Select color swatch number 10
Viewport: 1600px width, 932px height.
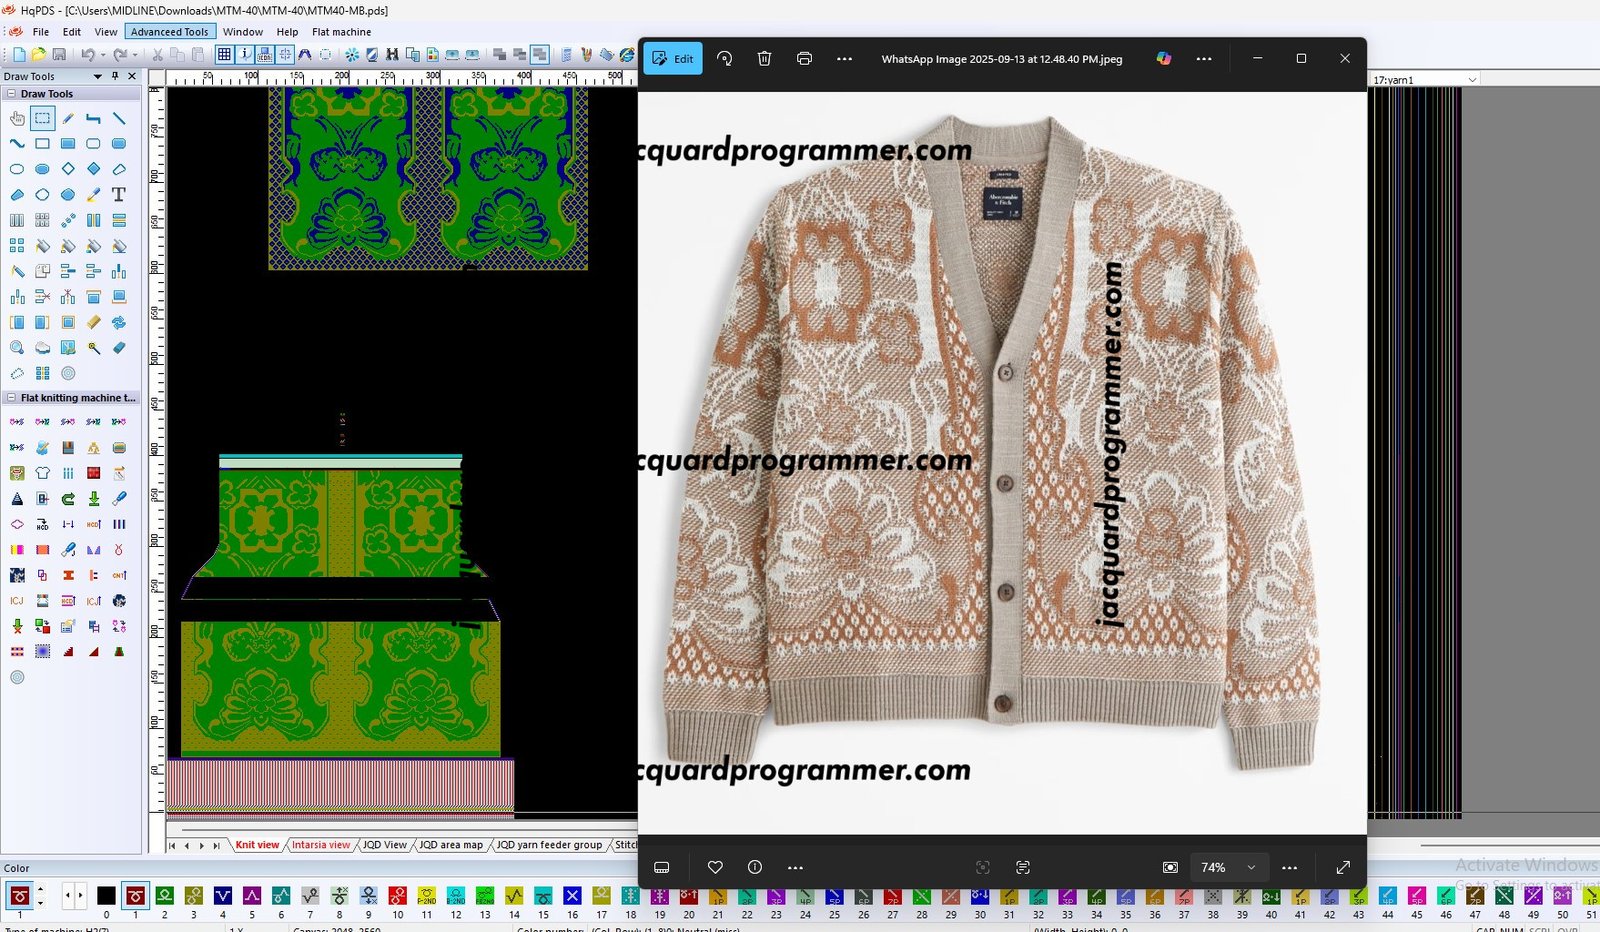pyautogui.click(x=398, y=896)
